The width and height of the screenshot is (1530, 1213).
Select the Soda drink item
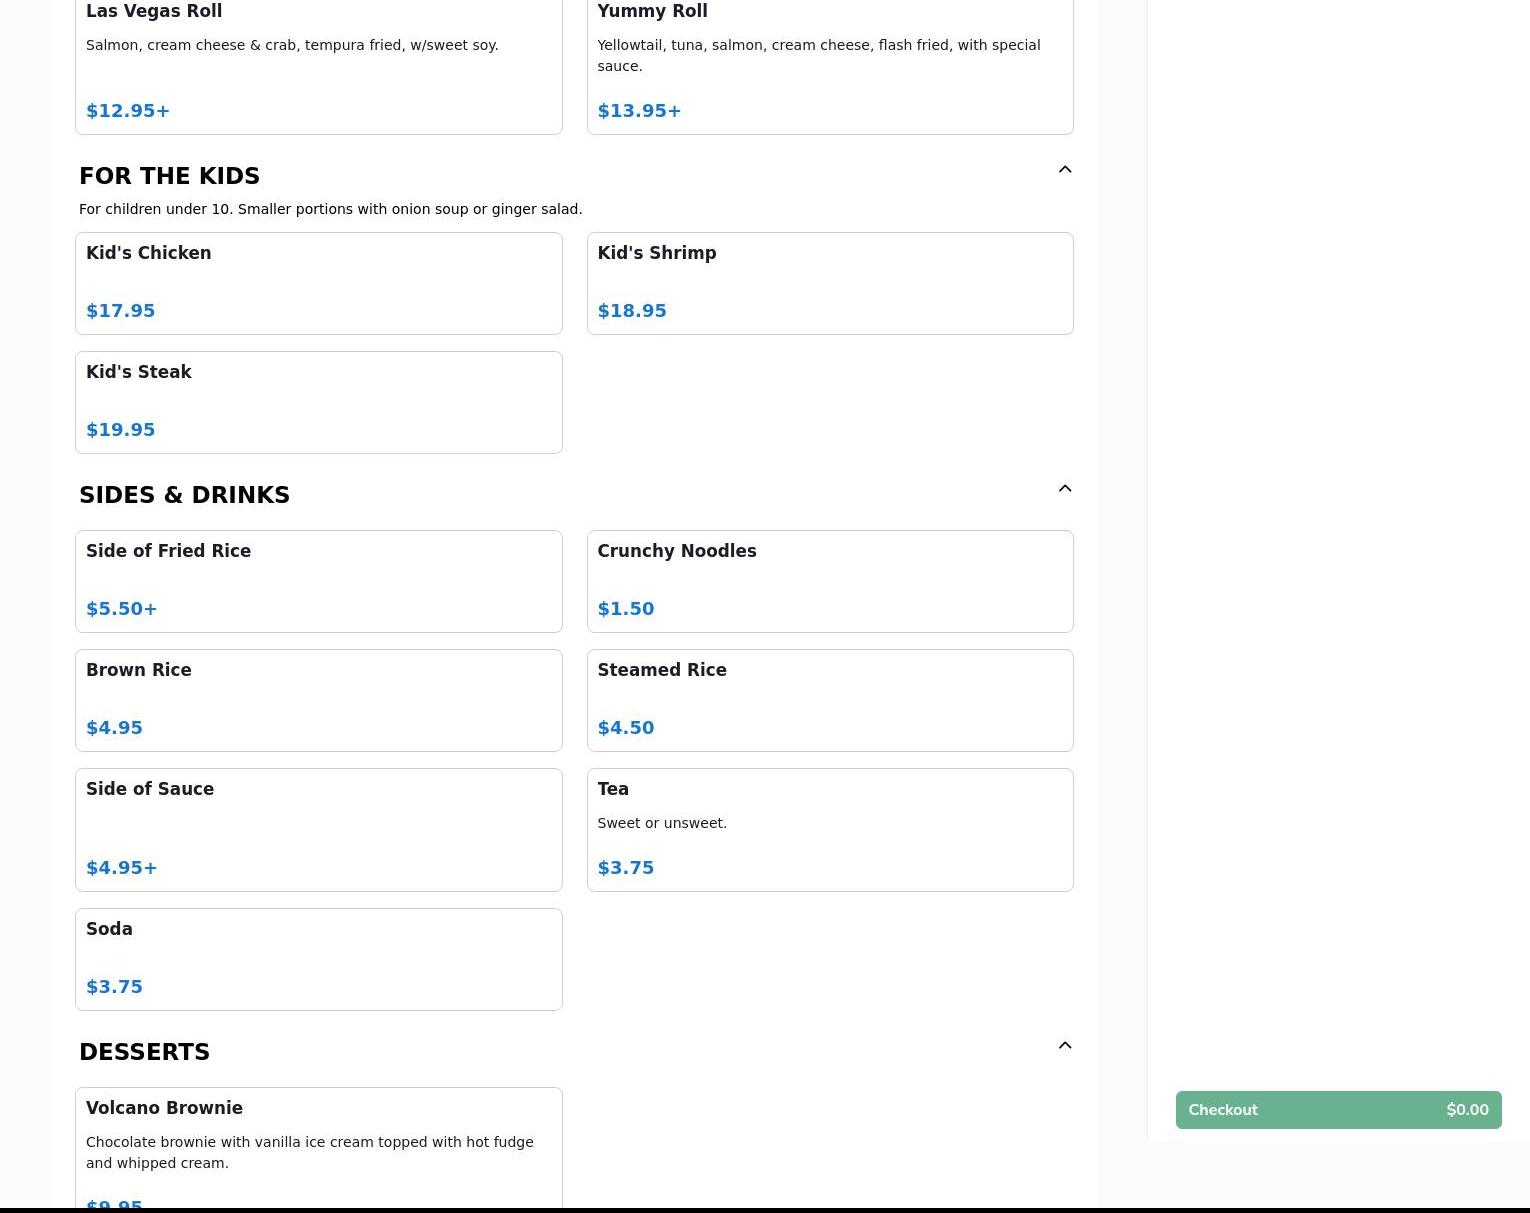(x=319, y=960)
